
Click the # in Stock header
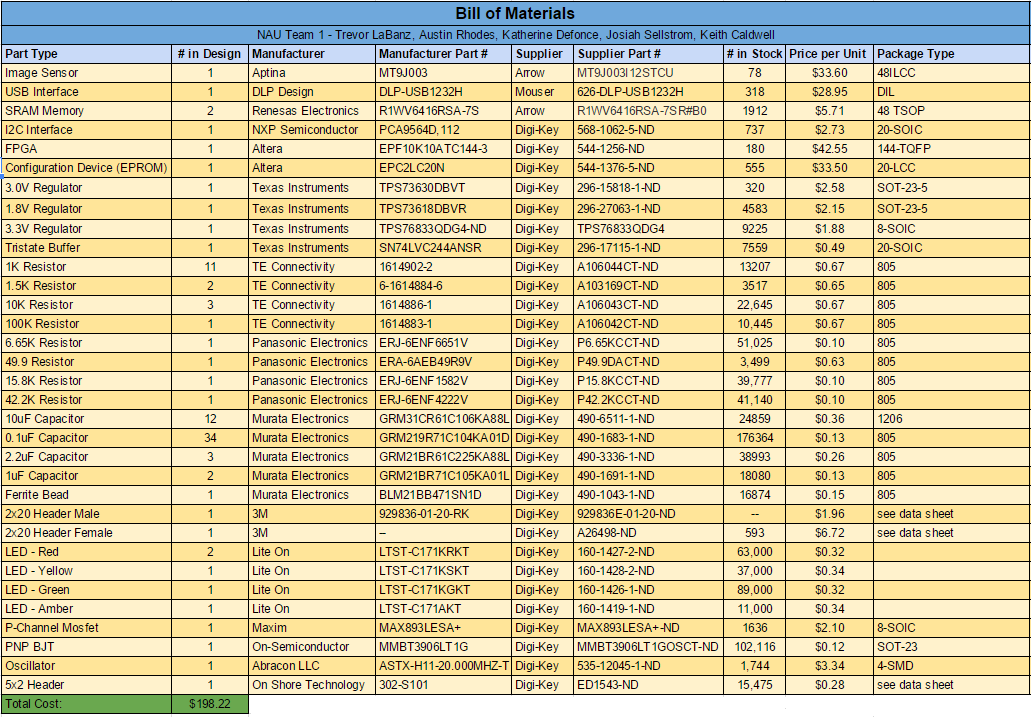point(754,54)
